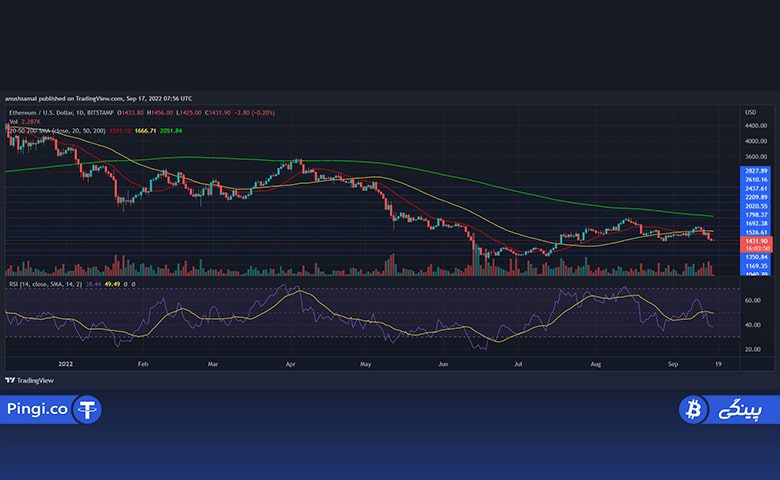Click the published on TradingView.com header text
Image resolution: width=780 pixels, height=480 pixels.
coord(81,98)
